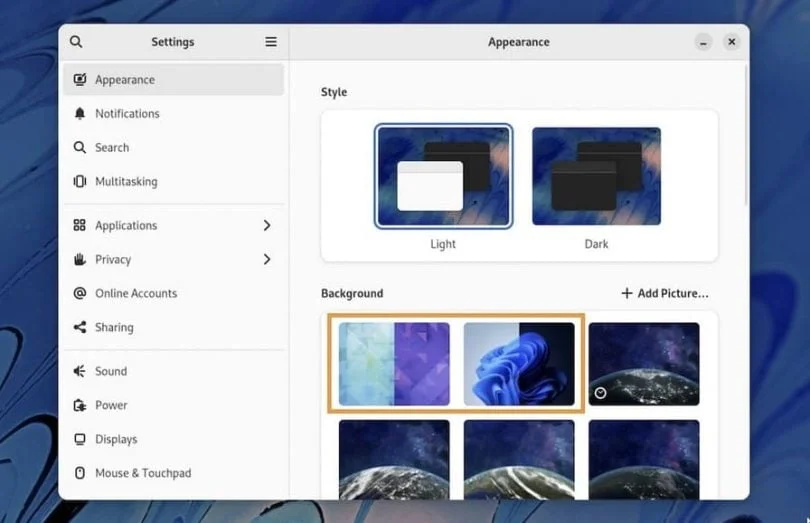The width and height of the screenshot is (810, 523).
Task: Open the search magnifier in Settings header
Action: coord(76,42)
